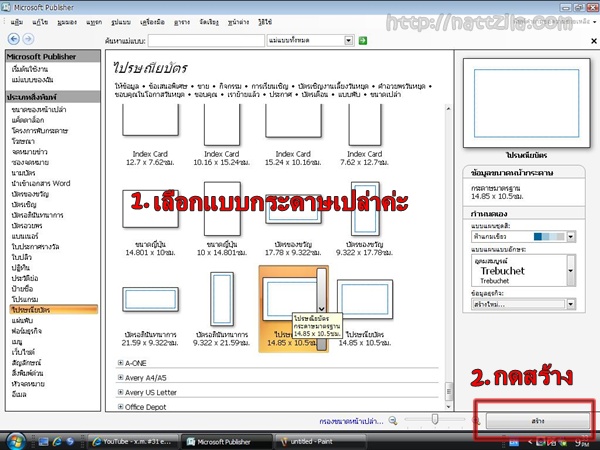Select the เมนู (Menus) category
600x450 pixels.
(x=17, y=341)
